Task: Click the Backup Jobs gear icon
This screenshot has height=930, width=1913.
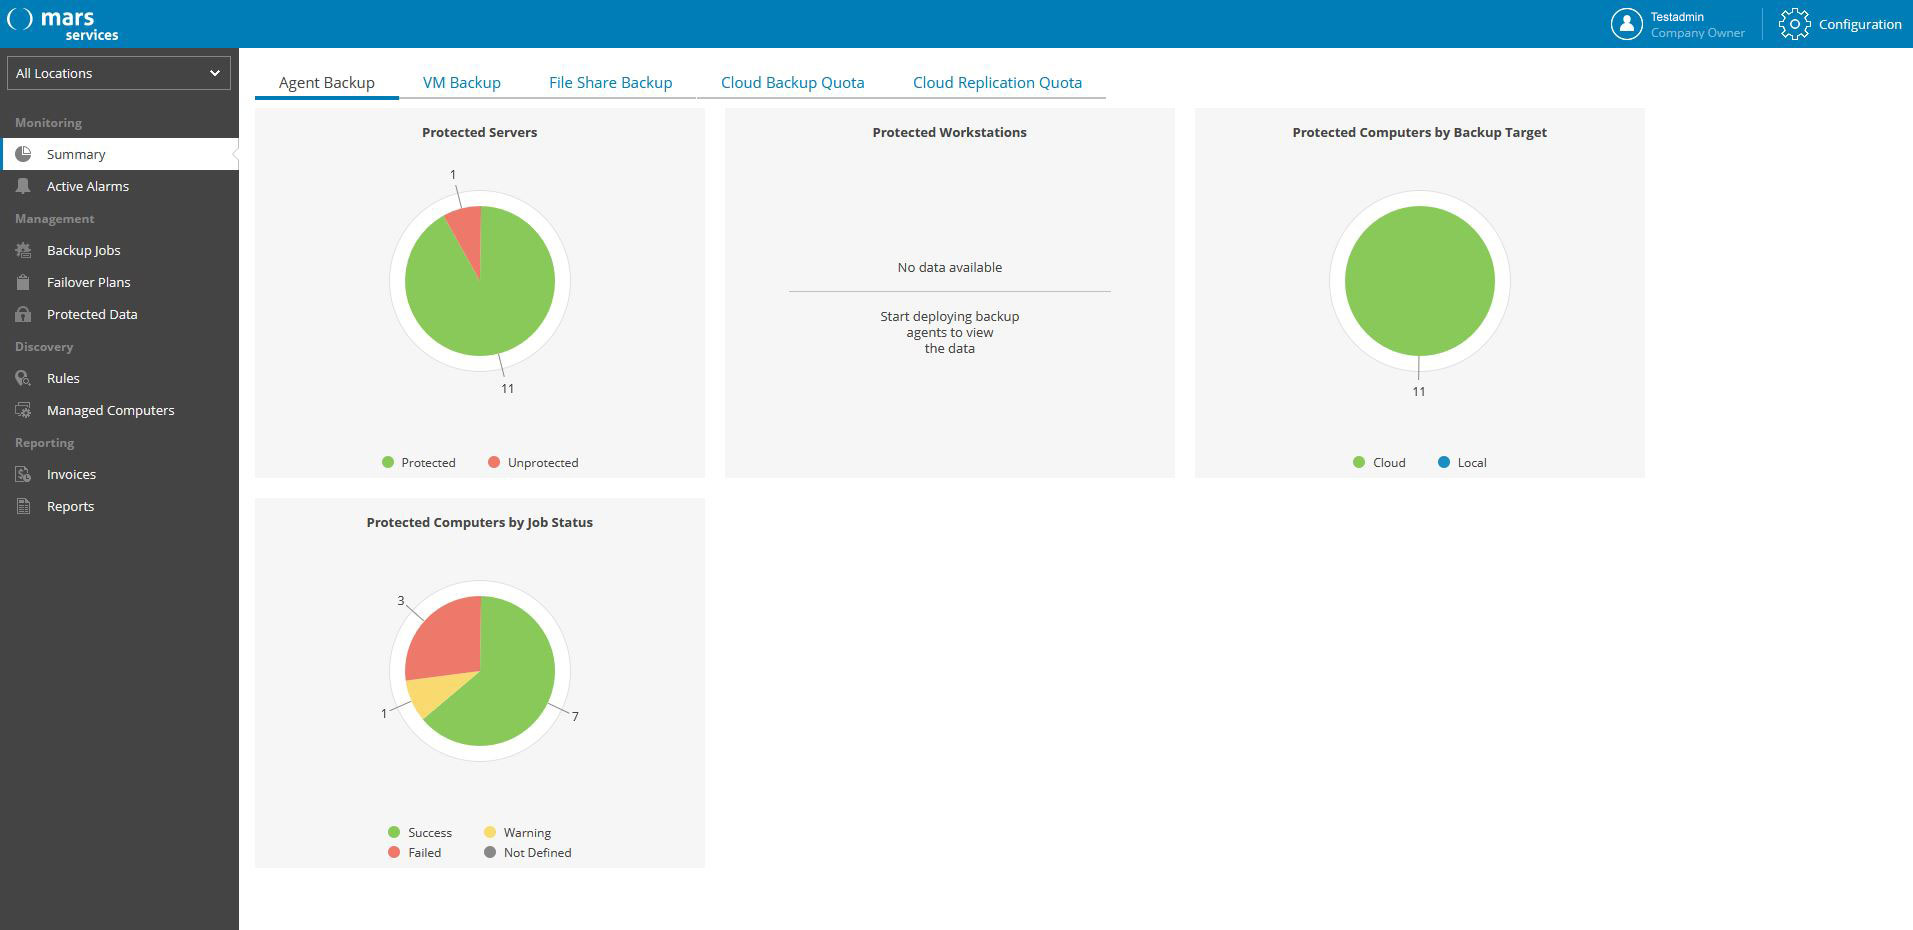Action: [24, 250]
